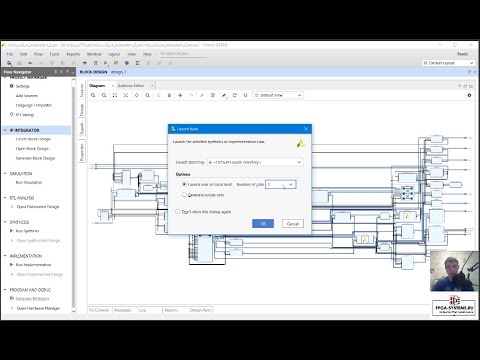
Task: Click the wrench Customize Block icon
Action: (202, 95)
